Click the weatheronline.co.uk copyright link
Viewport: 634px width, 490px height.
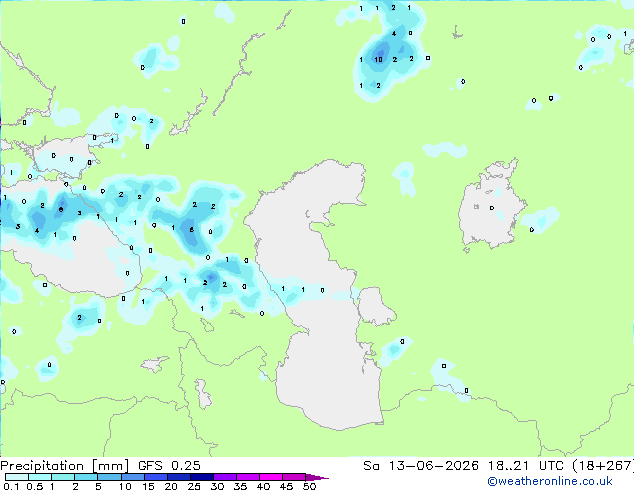click(550, 481)
